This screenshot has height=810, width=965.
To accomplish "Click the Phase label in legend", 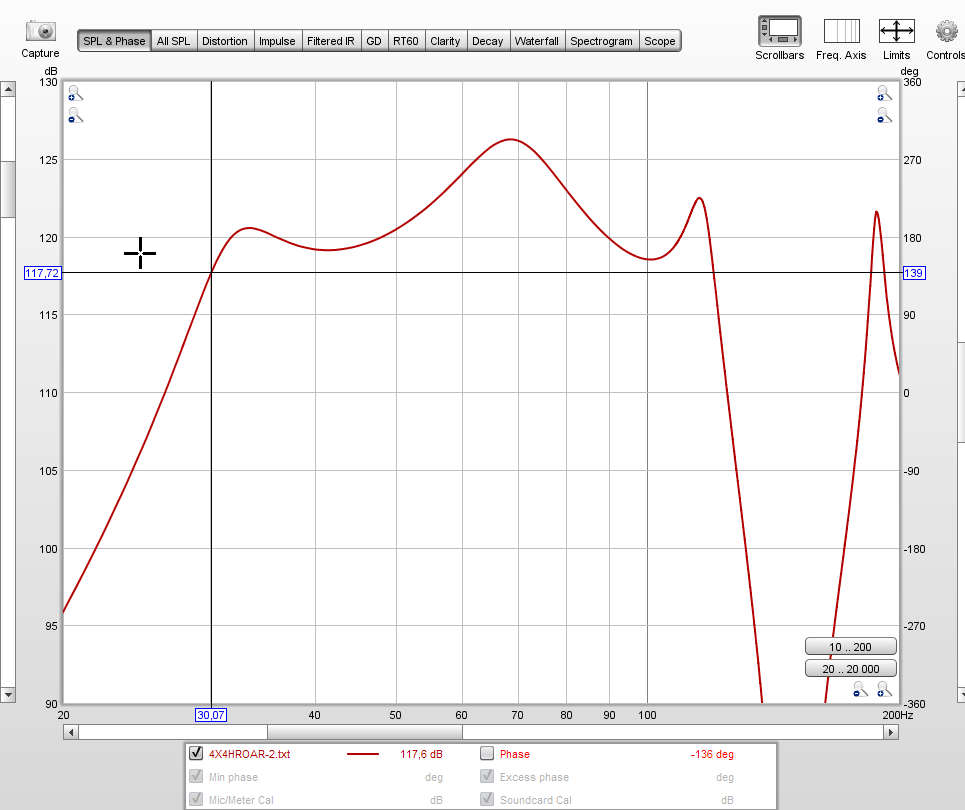I will click(515, 754).
